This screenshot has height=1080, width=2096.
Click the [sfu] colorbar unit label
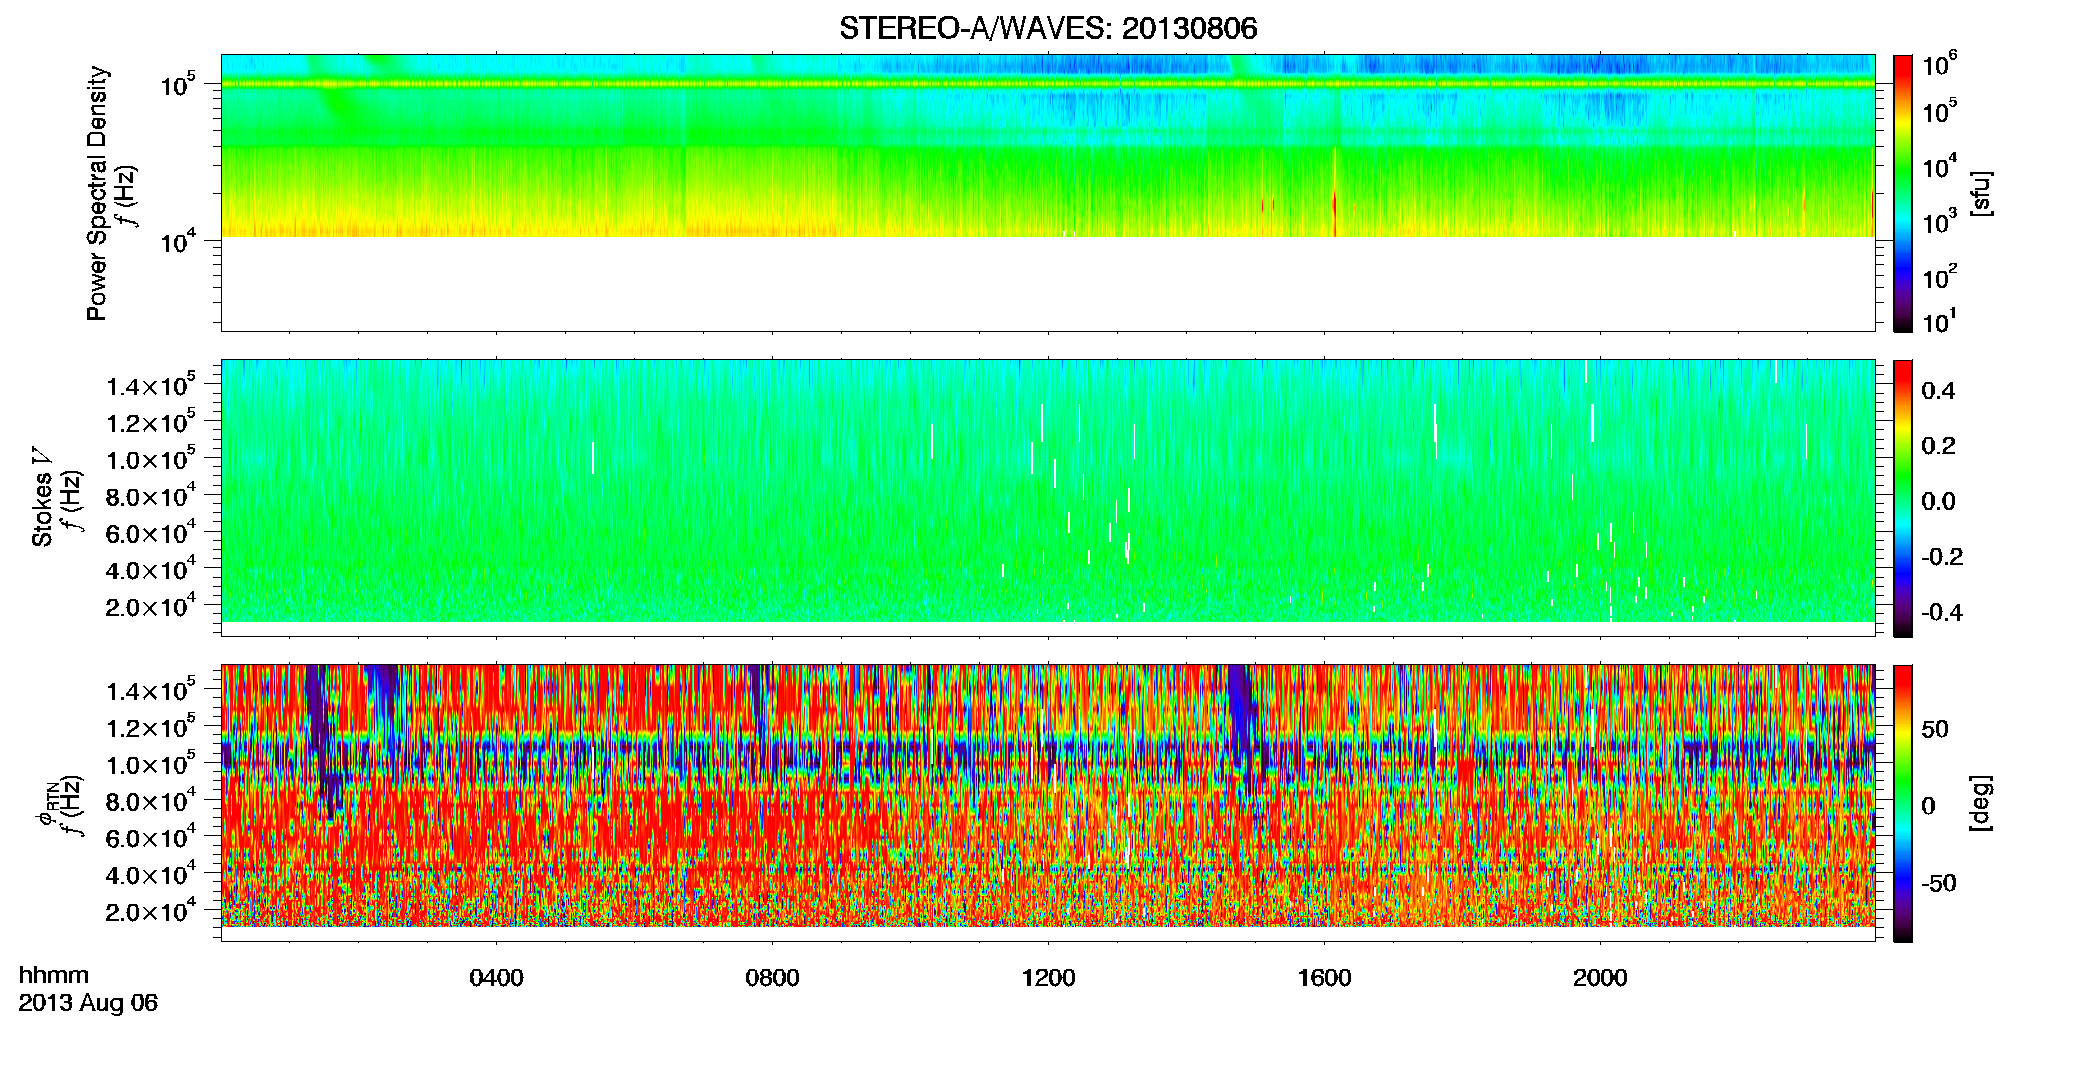(1981, 193)
